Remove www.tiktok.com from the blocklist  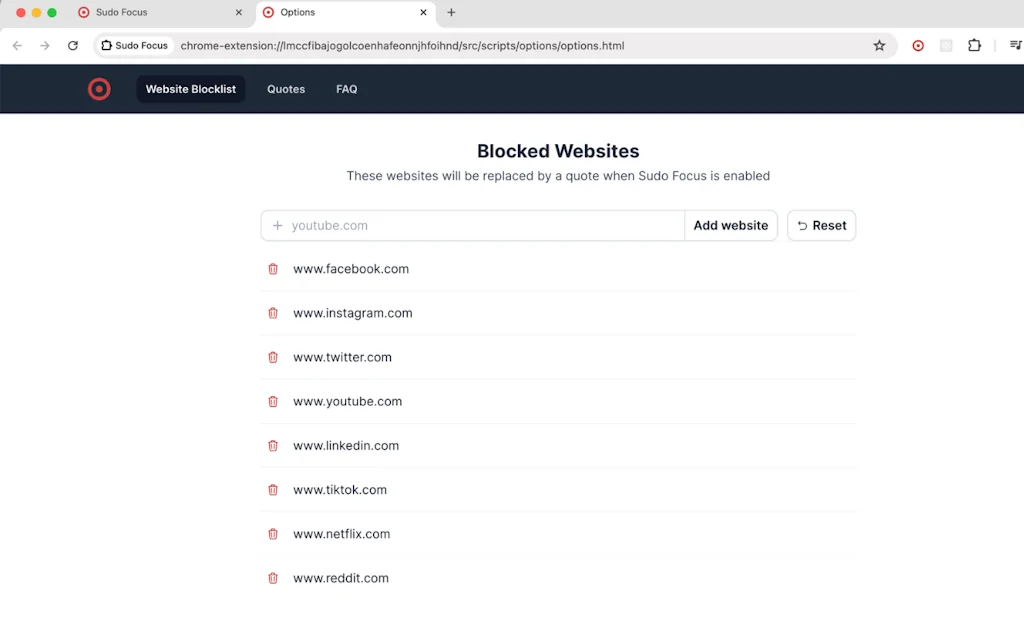coord(273,489)
